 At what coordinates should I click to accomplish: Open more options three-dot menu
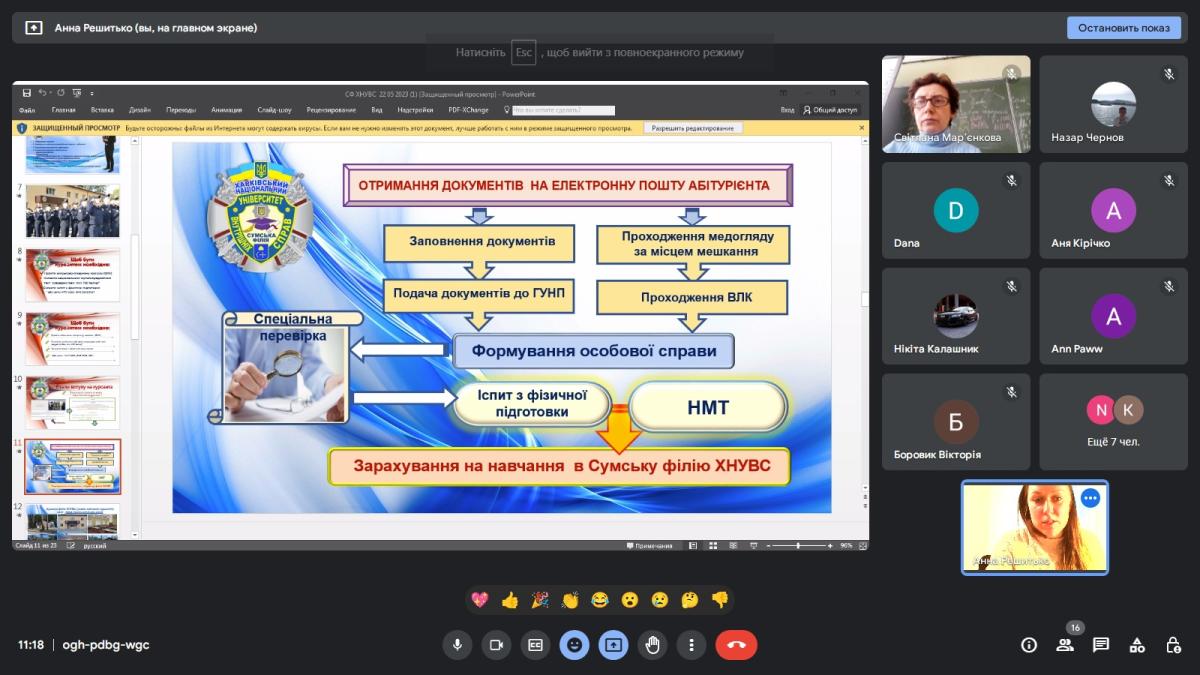(691, 645)
